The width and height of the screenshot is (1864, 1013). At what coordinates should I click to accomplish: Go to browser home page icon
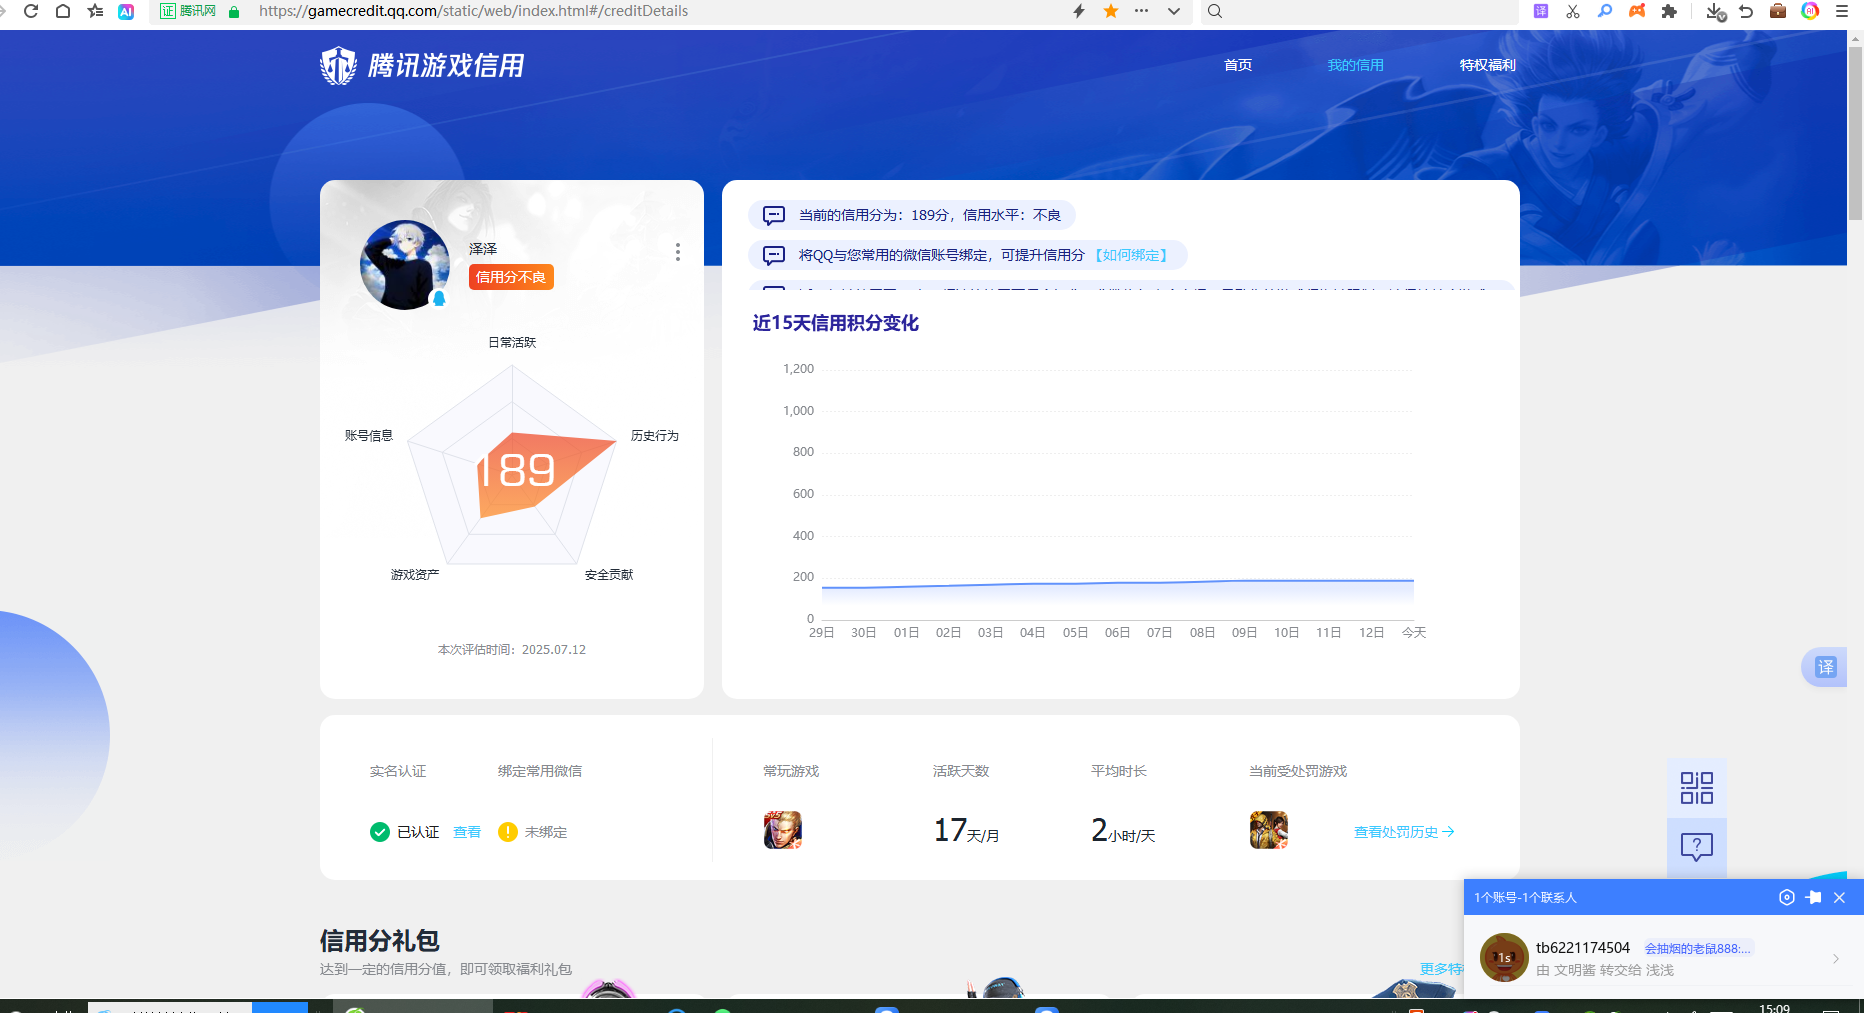(x=63, y=11)
